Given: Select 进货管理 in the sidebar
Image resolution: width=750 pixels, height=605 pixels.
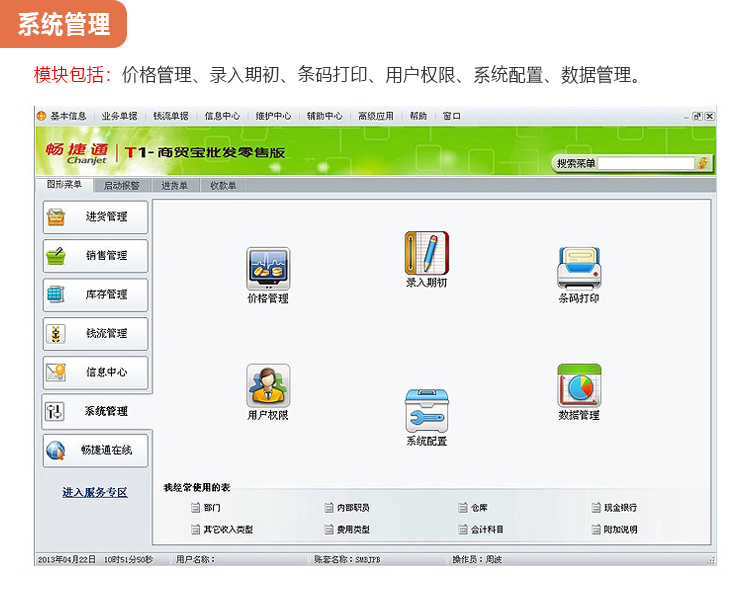Looking at the screenshot, I should [x=95, y=217].
